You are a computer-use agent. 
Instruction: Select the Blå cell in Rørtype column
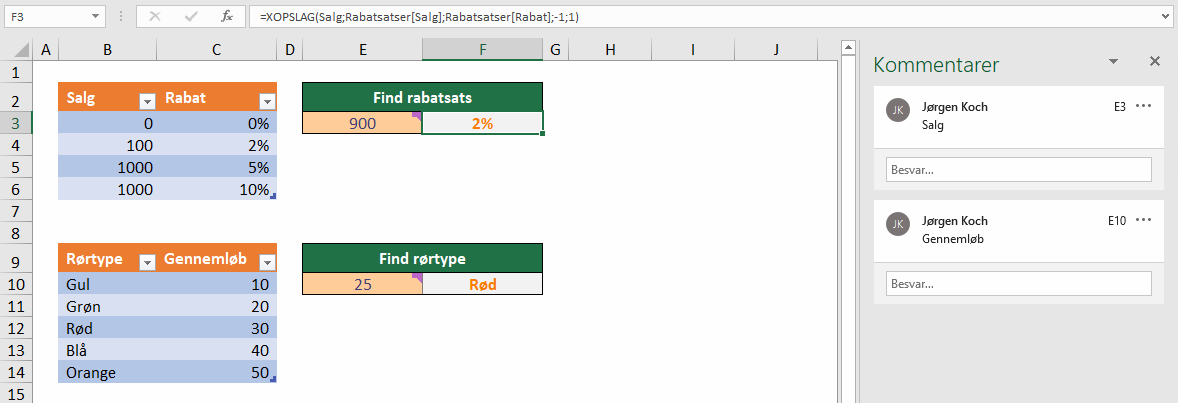107,350
